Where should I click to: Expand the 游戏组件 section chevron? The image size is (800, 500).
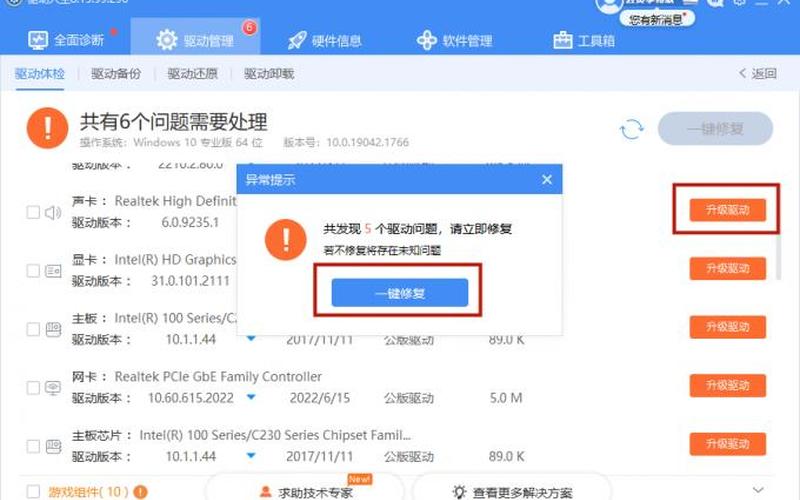pos(758,490)
